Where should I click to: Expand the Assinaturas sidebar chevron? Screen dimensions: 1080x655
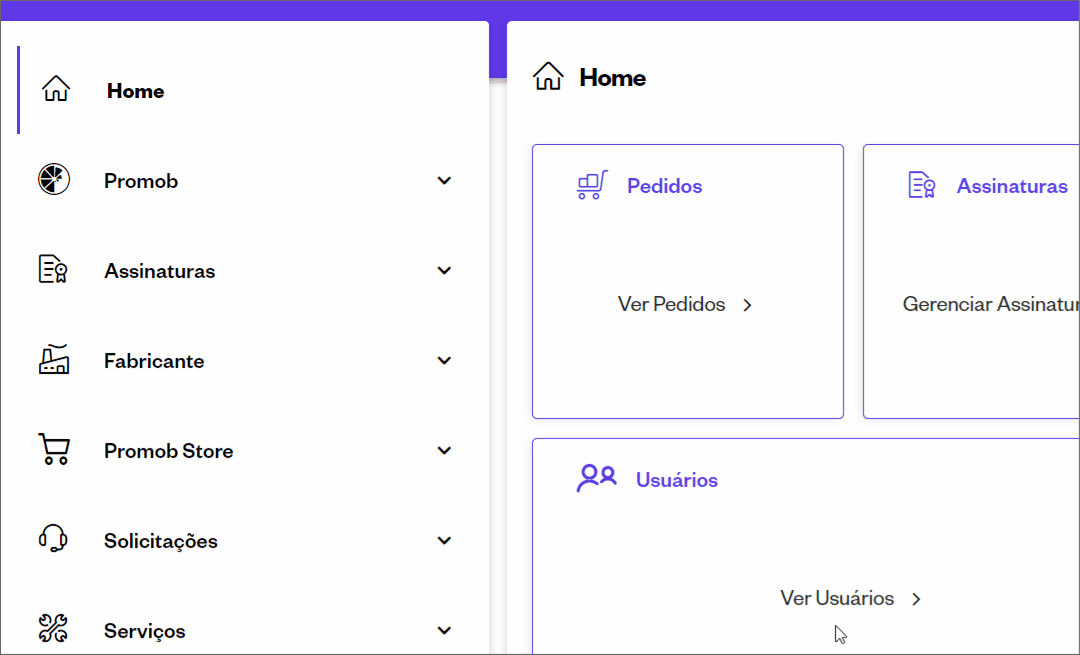[444, 271]
